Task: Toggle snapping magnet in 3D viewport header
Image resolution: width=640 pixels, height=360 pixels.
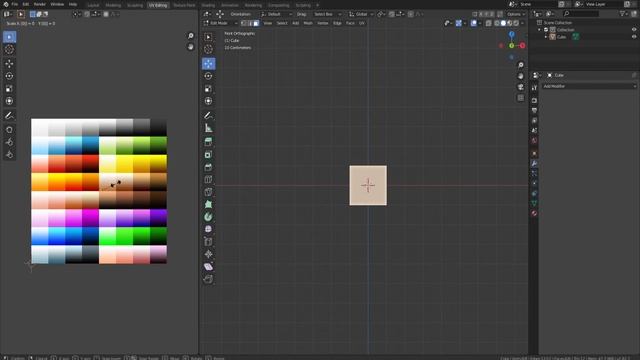Action: pyautogui.click(x=391, y=14)
